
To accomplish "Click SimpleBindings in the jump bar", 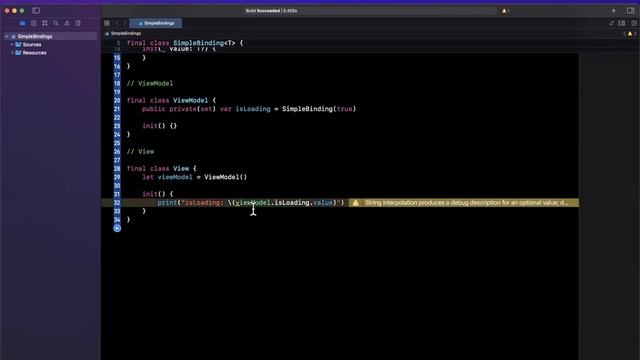I will click(126, 33).
